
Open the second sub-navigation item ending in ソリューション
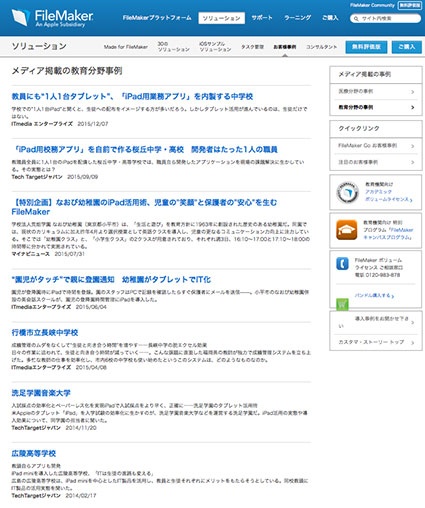tap(173, 47)
